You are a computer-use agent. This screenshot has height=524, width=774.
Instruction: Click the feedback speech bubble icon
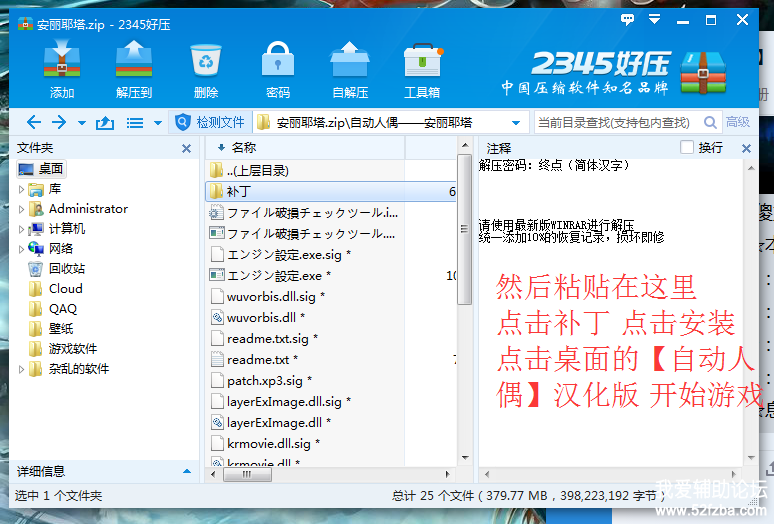coord(627,20)
